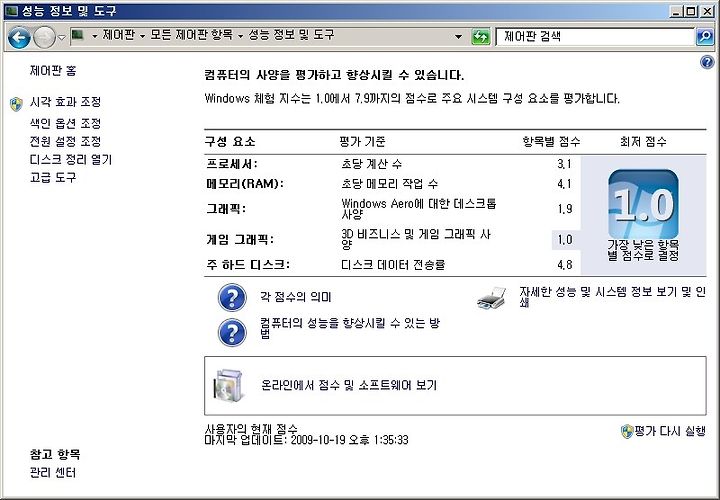Click help icon next to 각 점수의 의미
The image size is (720, 500).
[x=232, y=298]
